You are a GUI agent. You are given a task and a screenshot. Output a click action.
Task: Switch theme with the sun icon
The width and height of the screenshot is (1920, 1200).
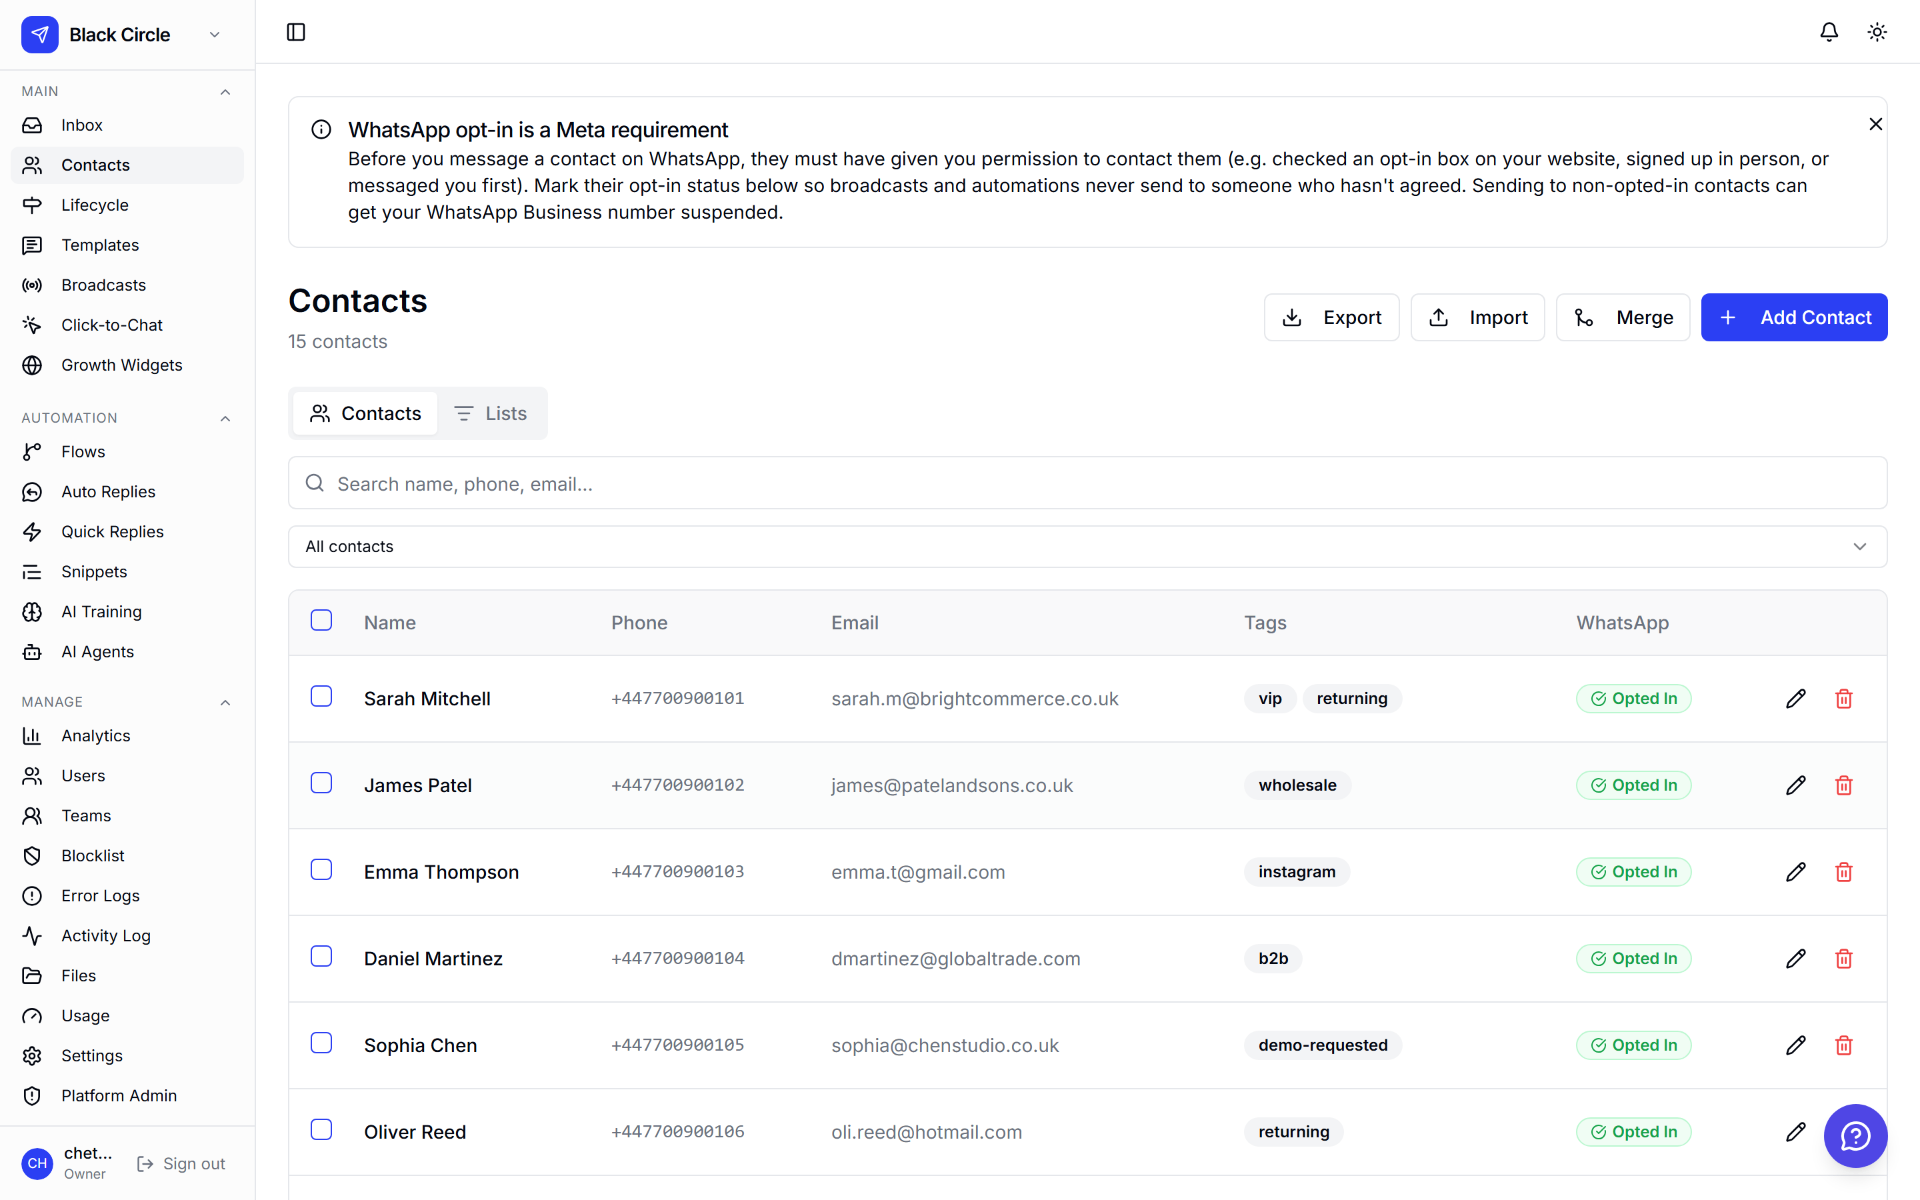tap(1877, 32)
